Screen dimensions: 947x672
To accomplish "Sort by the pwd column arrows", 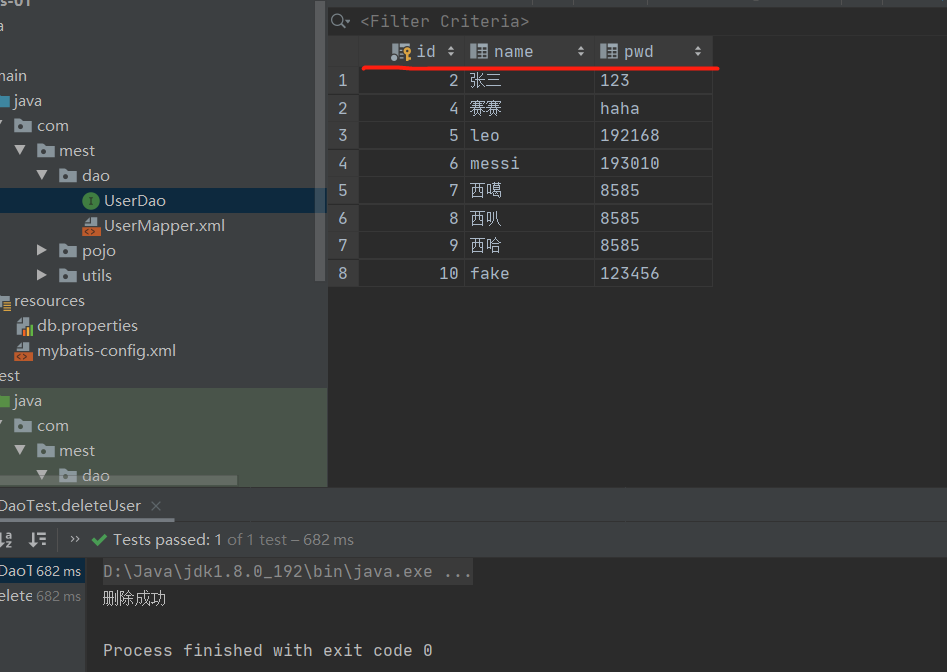I will click(698, 51).
